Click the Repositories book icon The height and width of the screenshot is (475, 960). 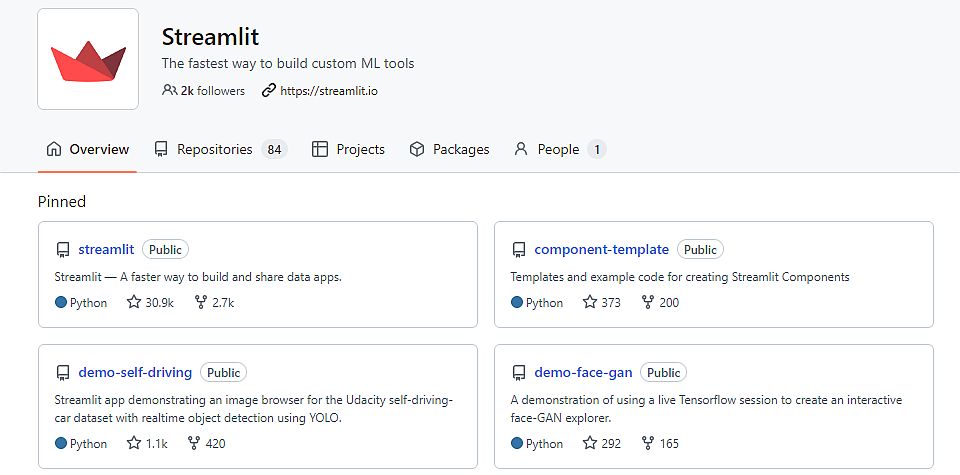pos(161,149)
